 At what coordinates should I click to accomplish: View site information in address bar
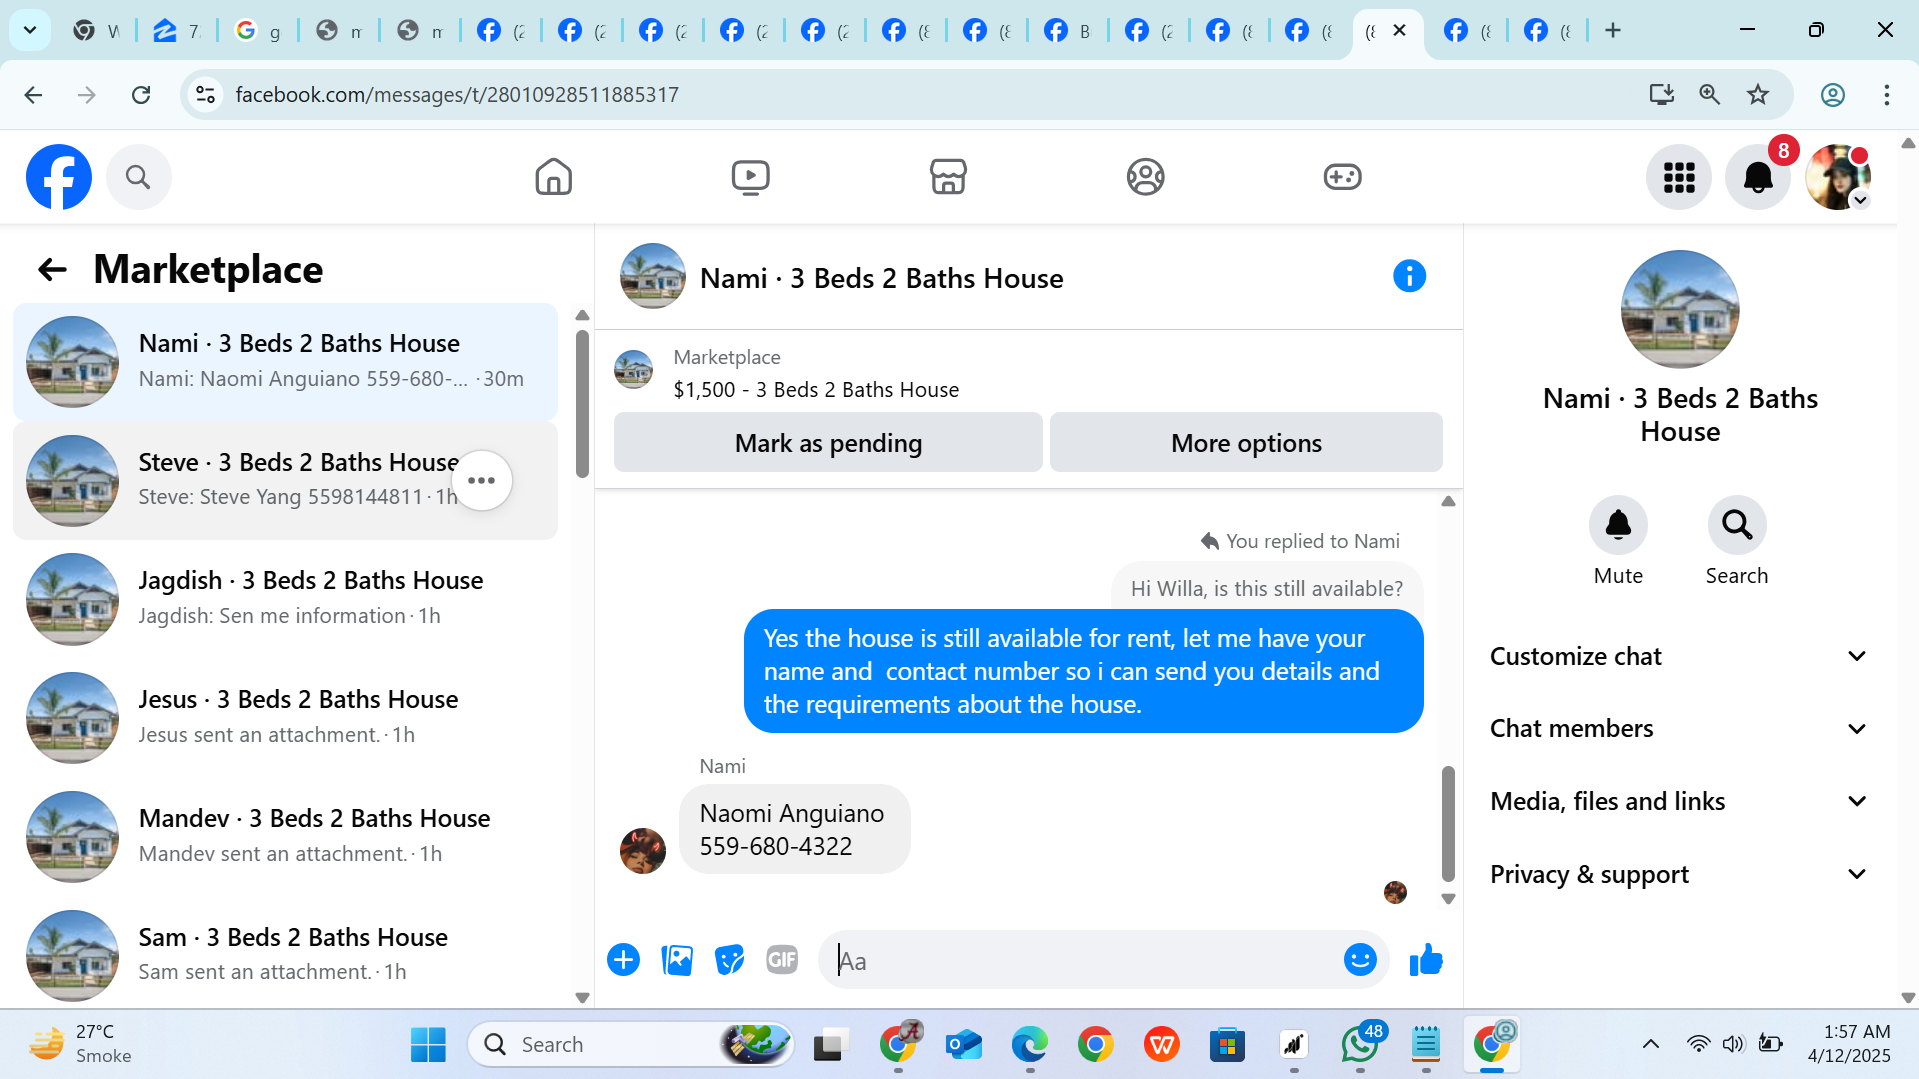(205, 95)
